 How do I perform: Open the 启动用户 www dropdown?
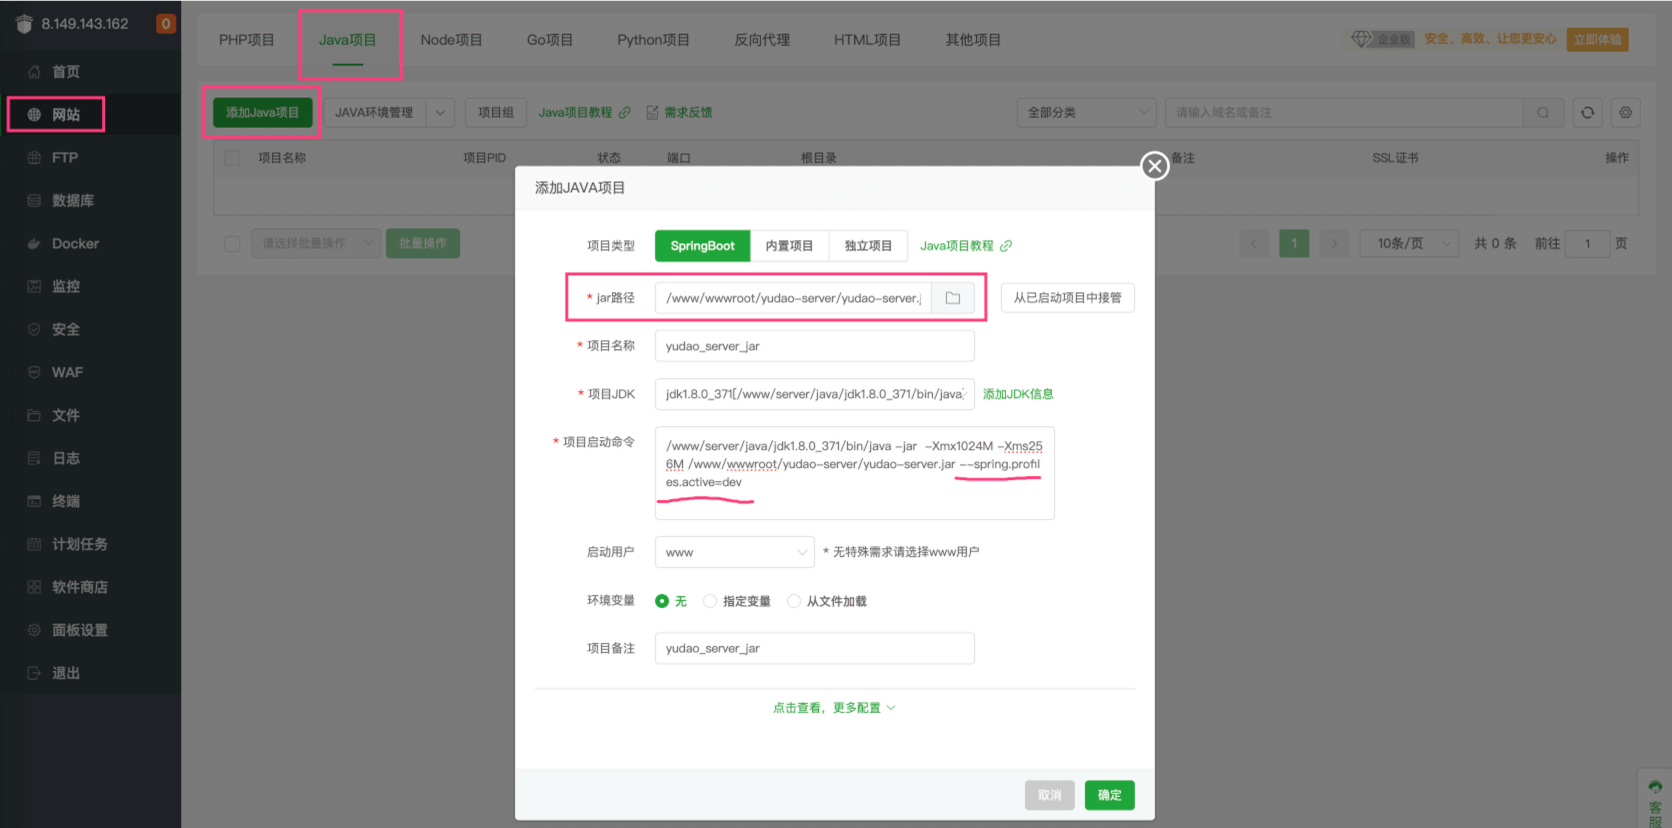pos(735,552)
